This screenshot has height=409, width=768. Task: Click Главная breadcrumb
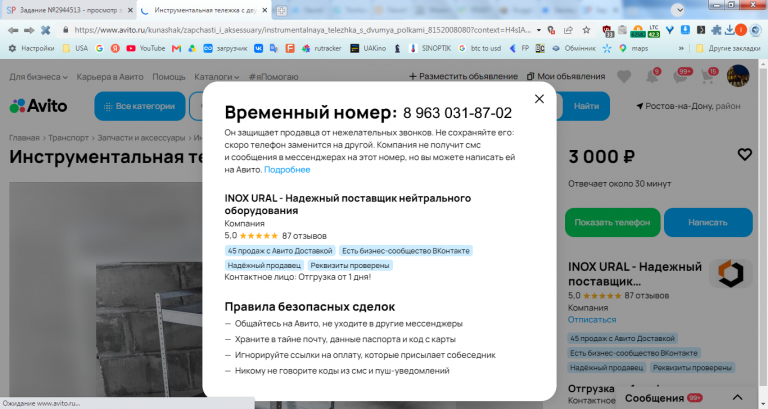(x=24, y=138)
